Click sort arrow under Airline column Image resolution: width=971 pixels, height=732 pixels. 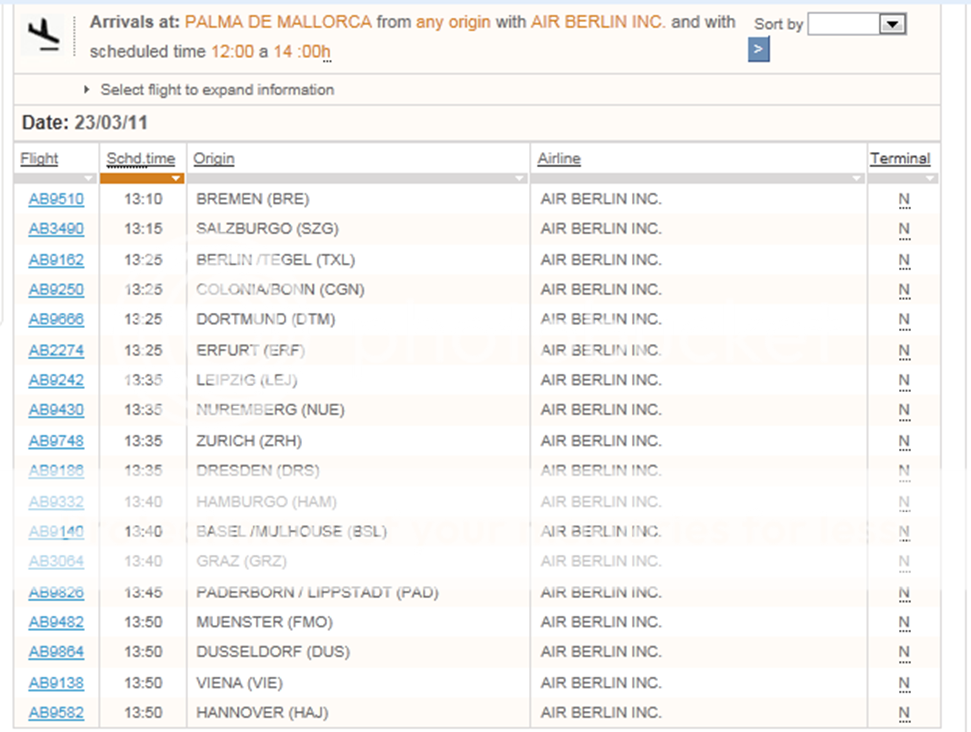tap(856, 178)
